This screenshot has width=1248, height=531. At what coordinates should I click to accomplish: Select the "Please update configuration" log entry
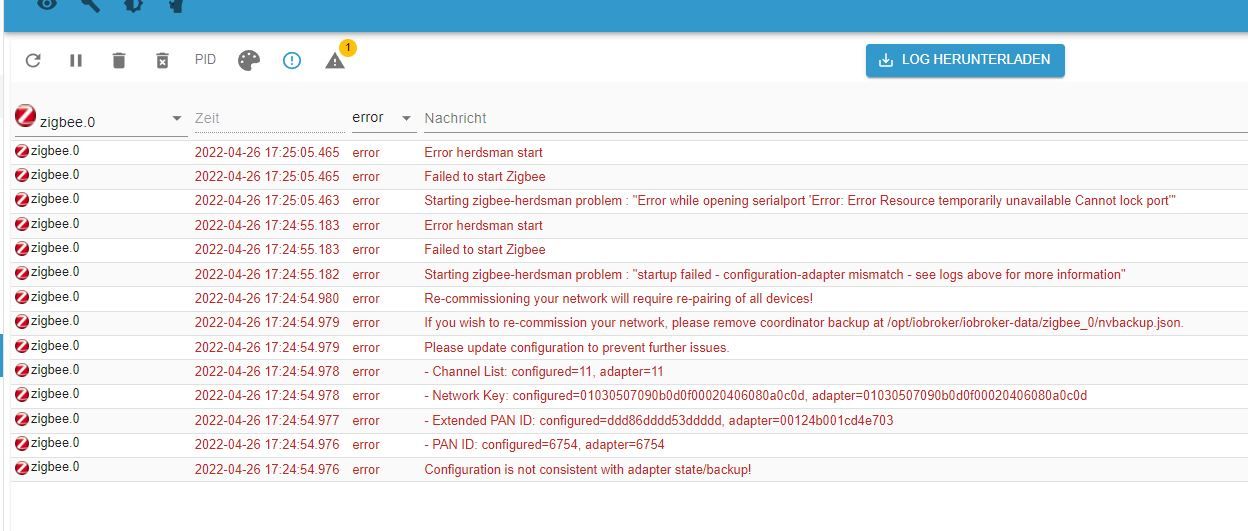pos(576,347)
